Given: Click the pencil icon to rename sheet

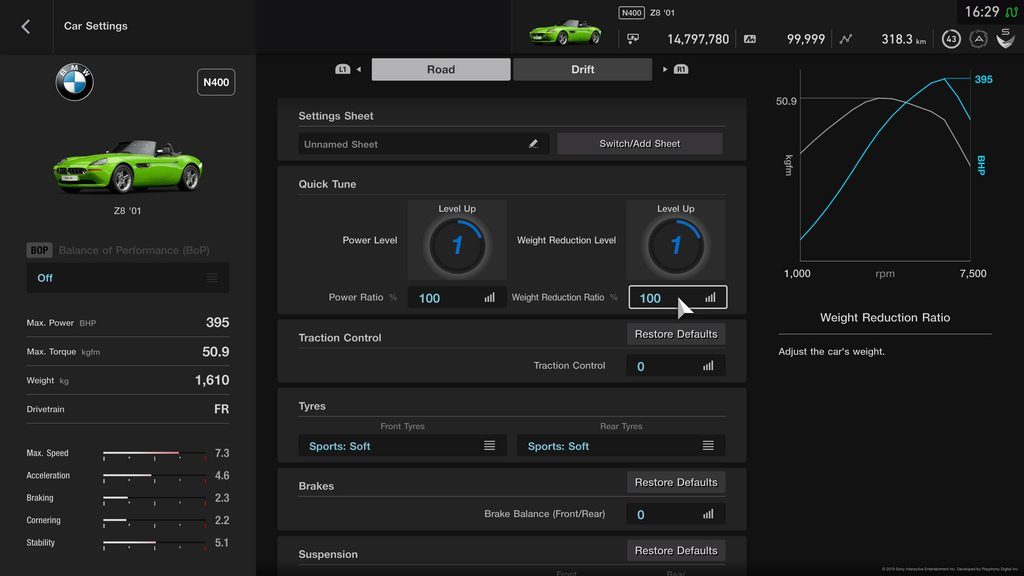Looking at the screenshot, I should point(534,144).
